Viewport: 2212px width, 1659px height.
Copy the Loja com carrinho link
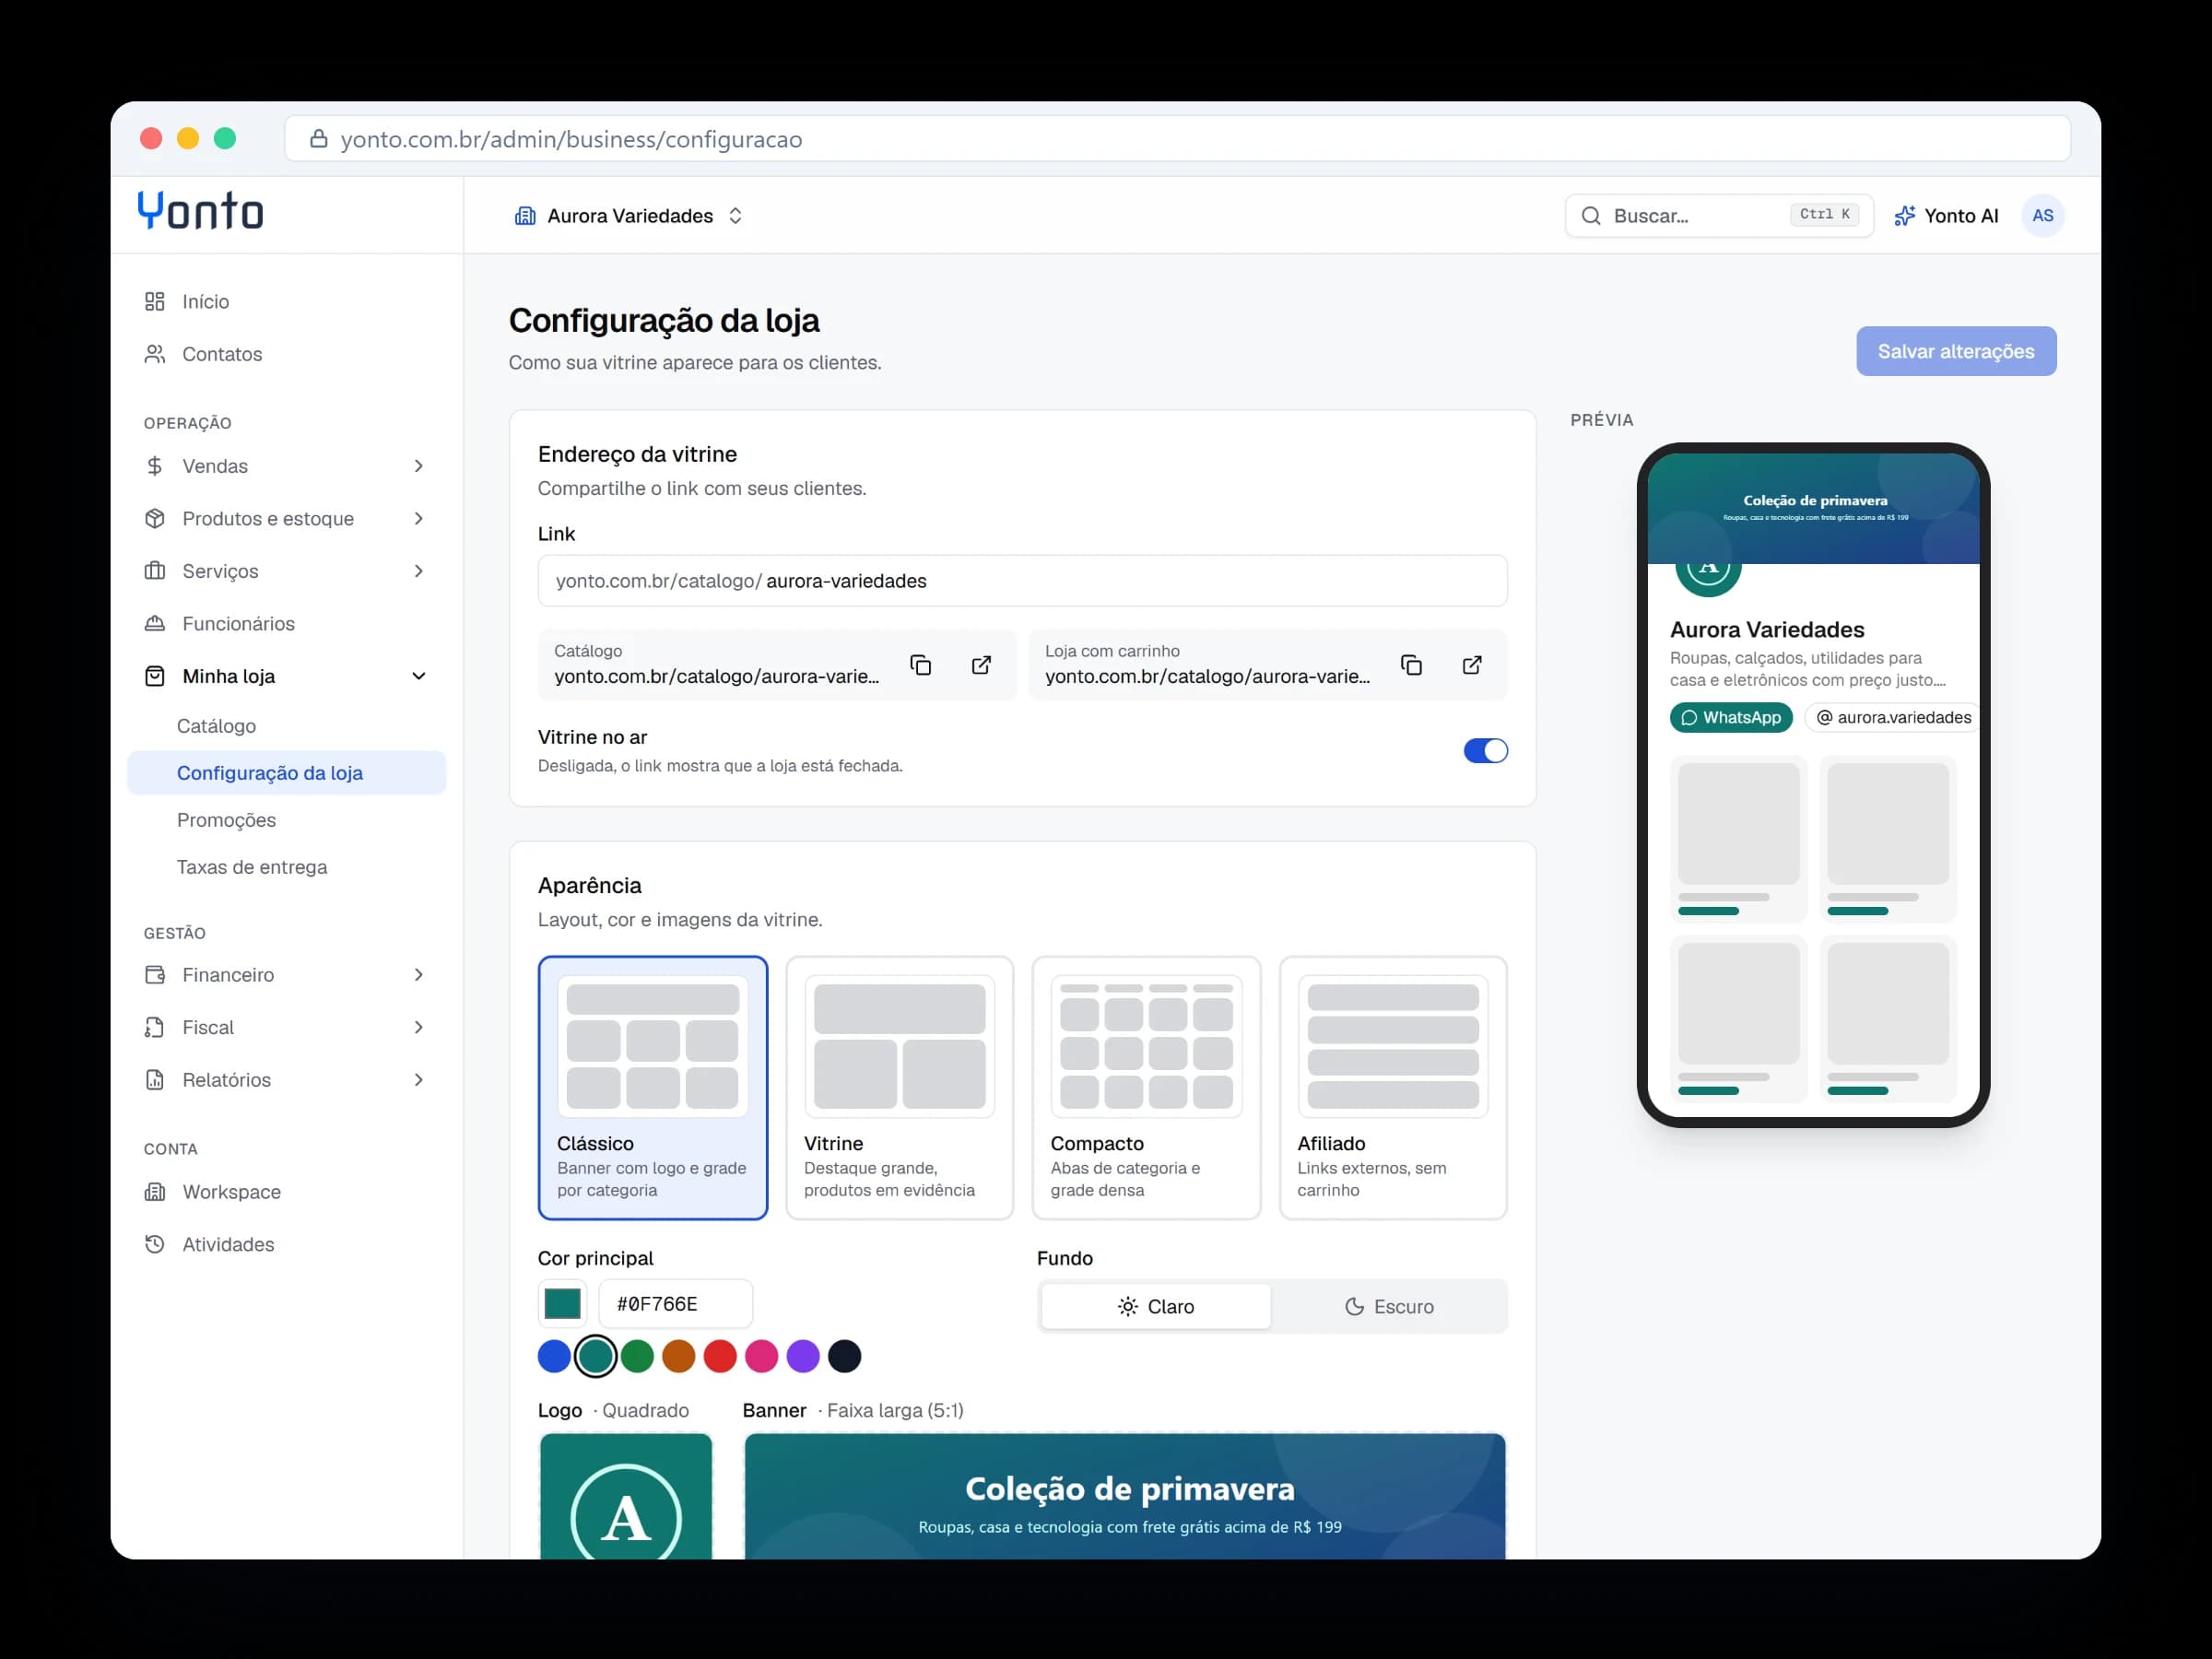point(1411,665)
